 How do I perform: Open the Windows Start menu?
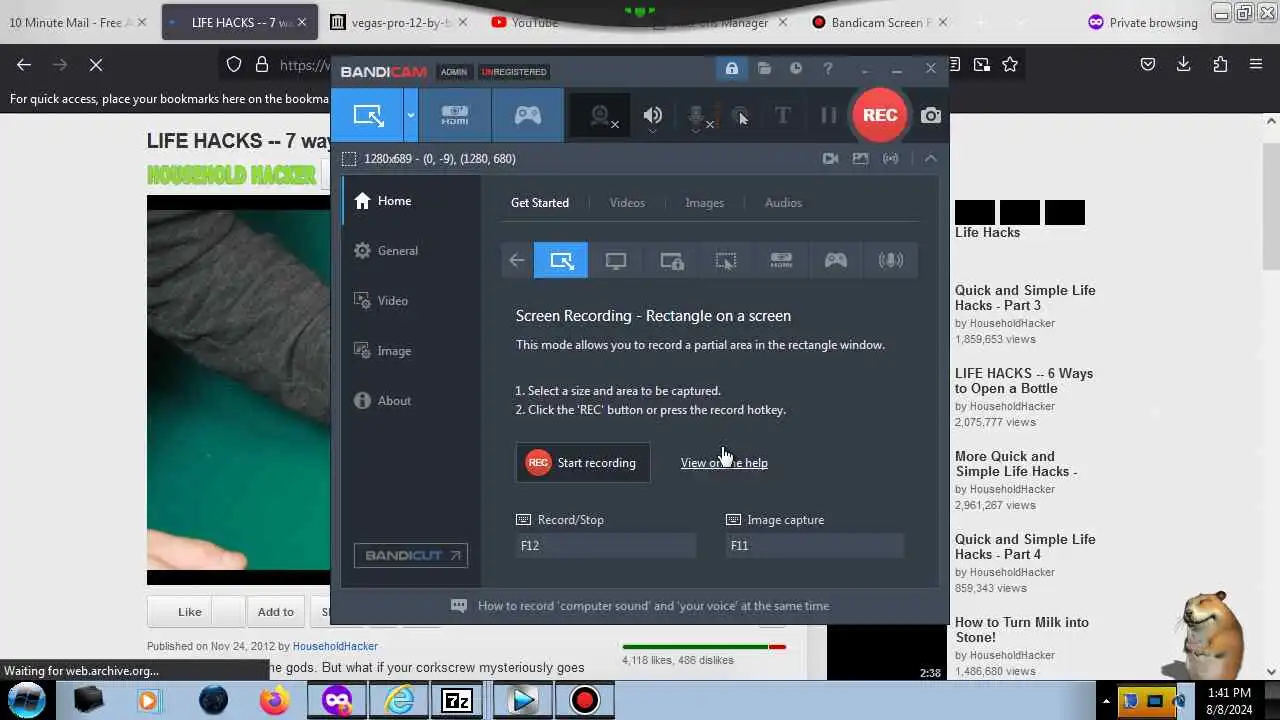(26, 700)
